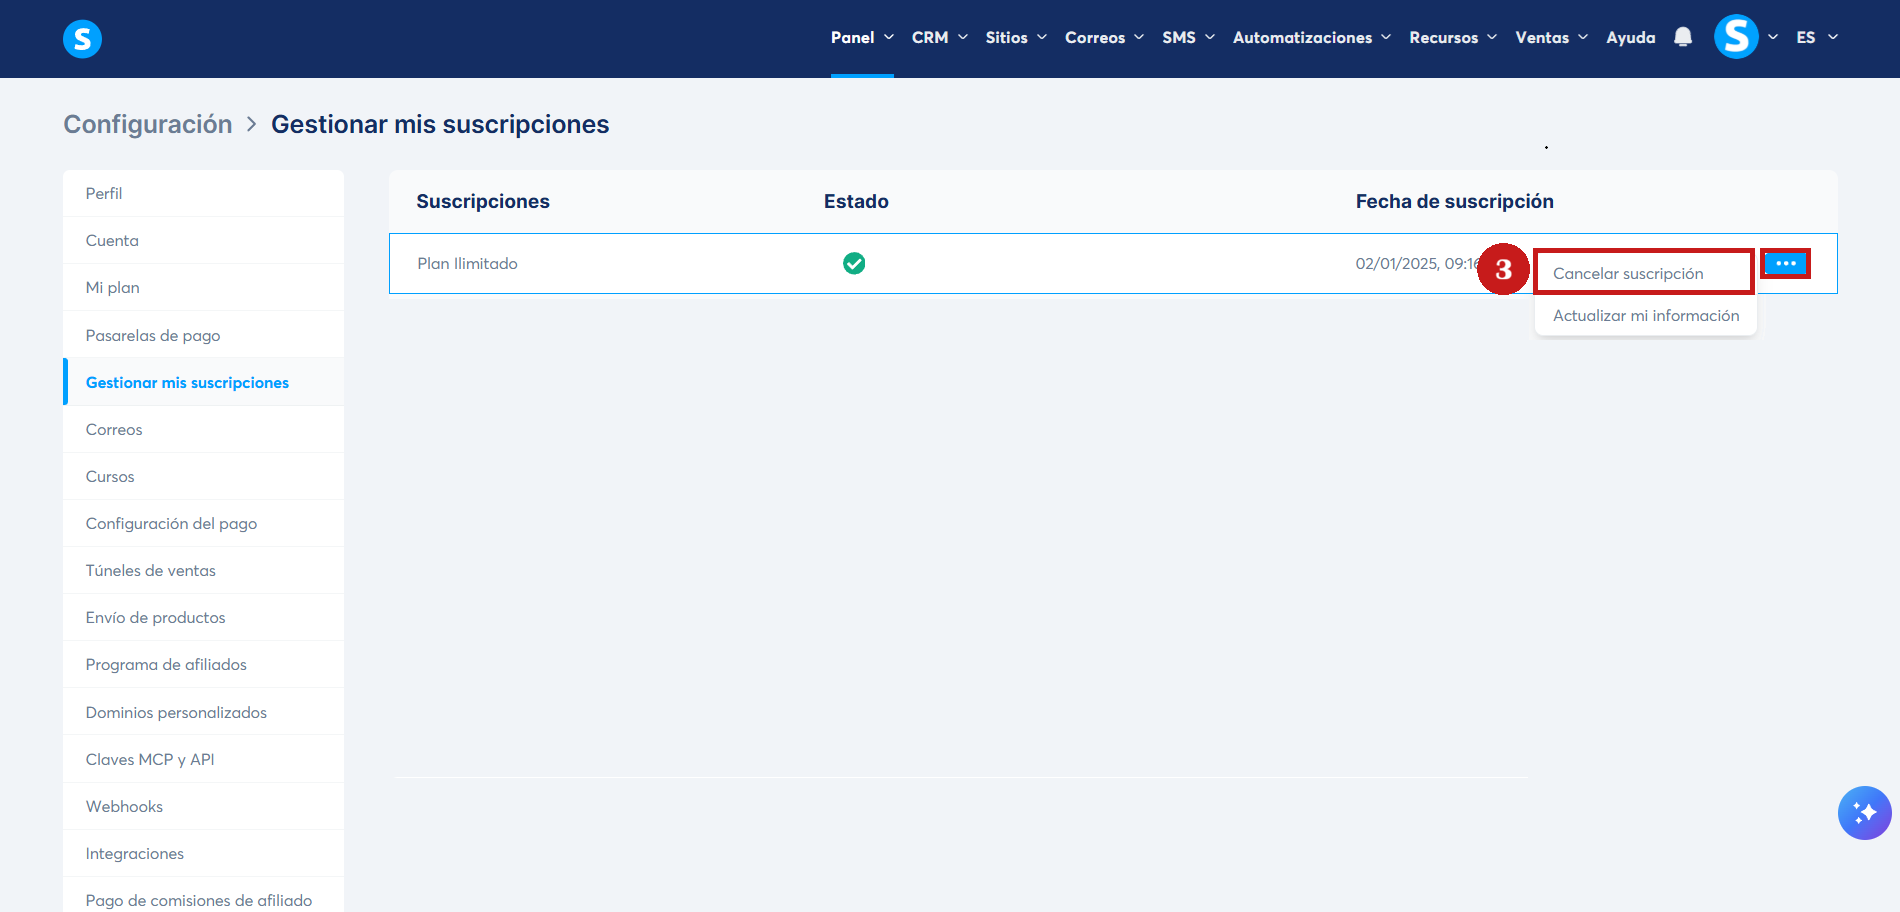Click the Estado column header
The image size is (1900, 912).
856,201
